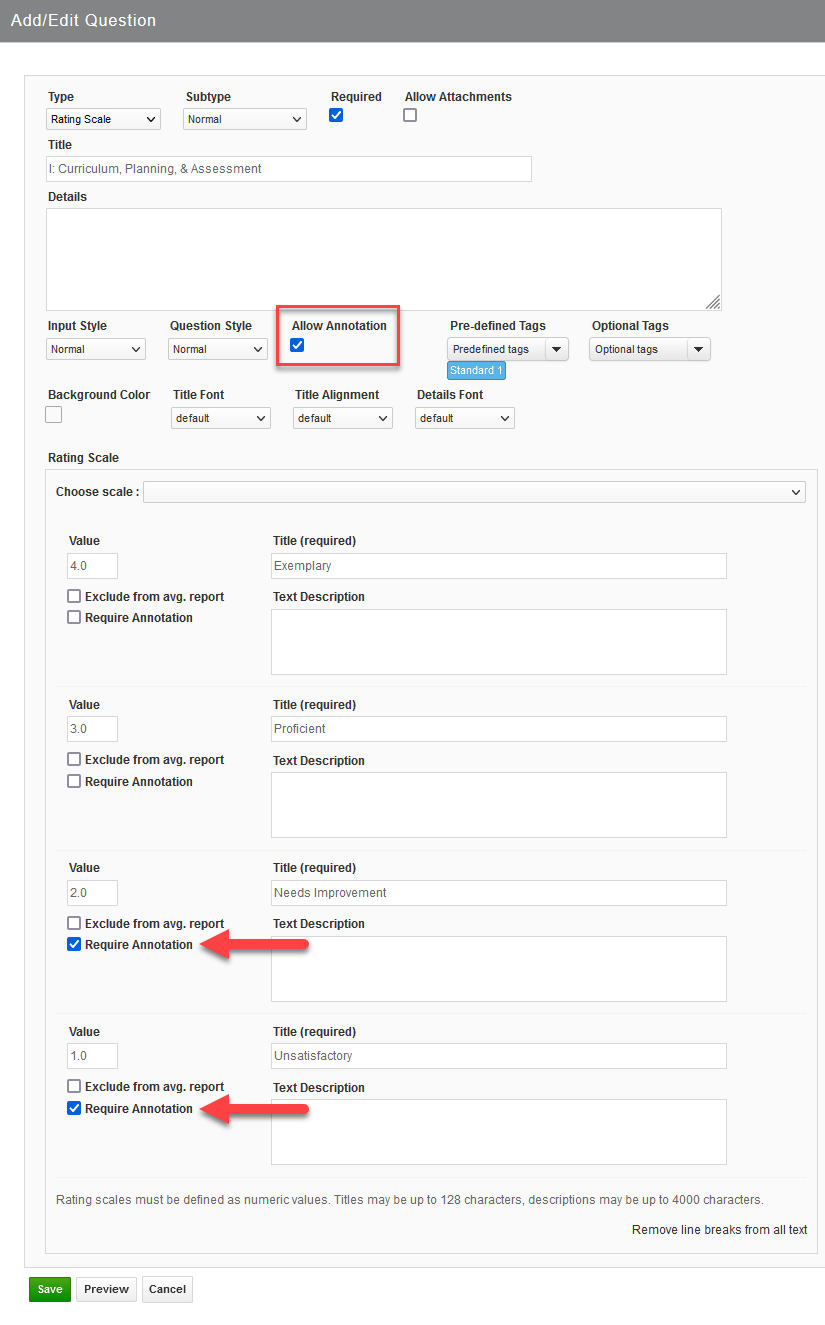This screenshot has width=825, height=1325.
Task: Toggle the Allow Annotation checkbox
Action: (x=297, y=345)
